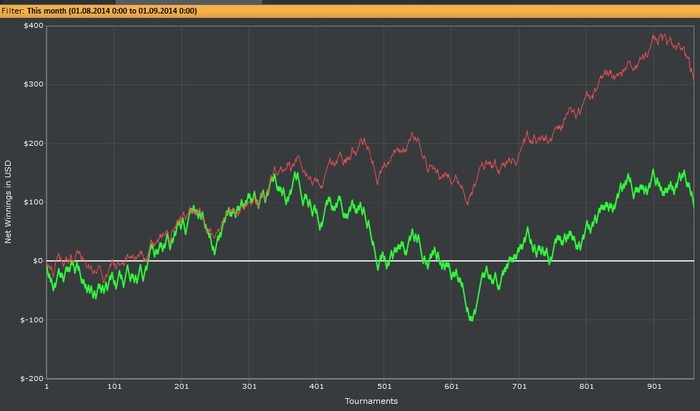Click the $400 y-axis label
This screenshot has height=411, width=700.
33,25
